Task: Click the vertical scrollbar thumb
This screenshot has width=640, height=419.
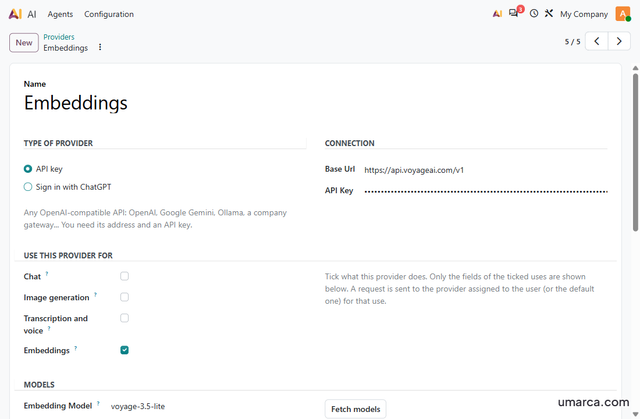Action: coord(636,152)
